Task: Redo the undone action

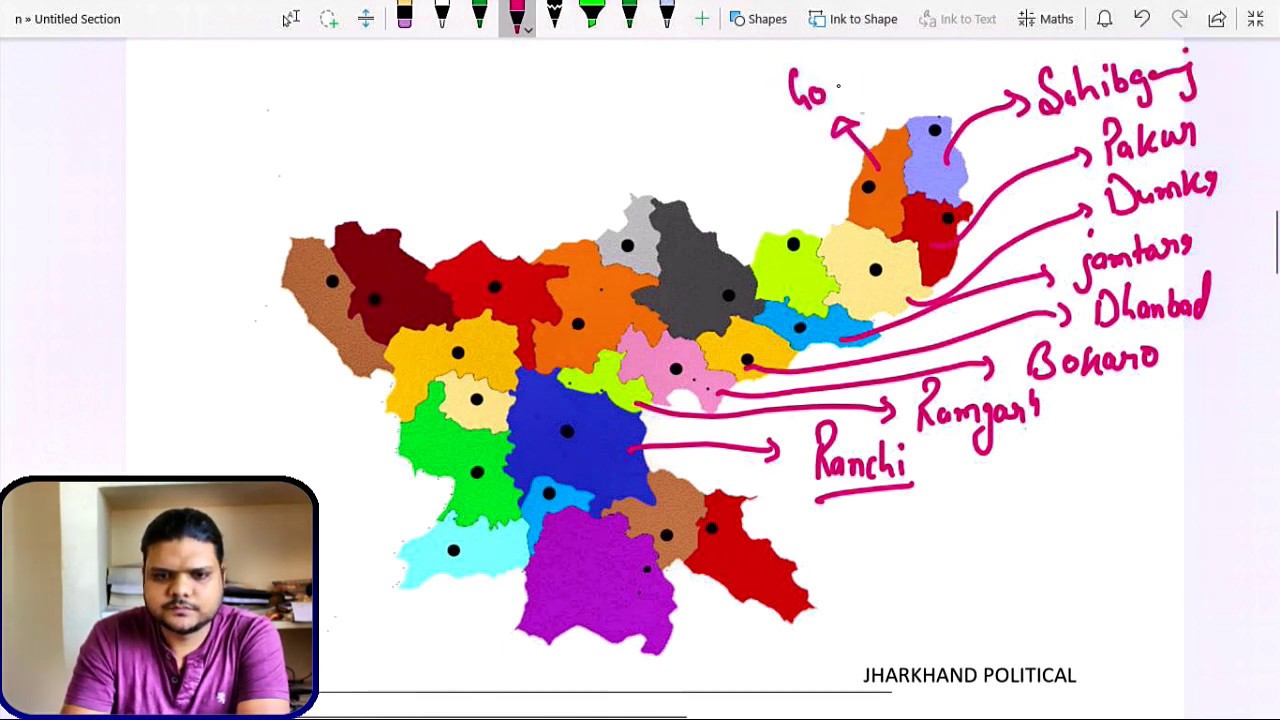Action: 1180,18
